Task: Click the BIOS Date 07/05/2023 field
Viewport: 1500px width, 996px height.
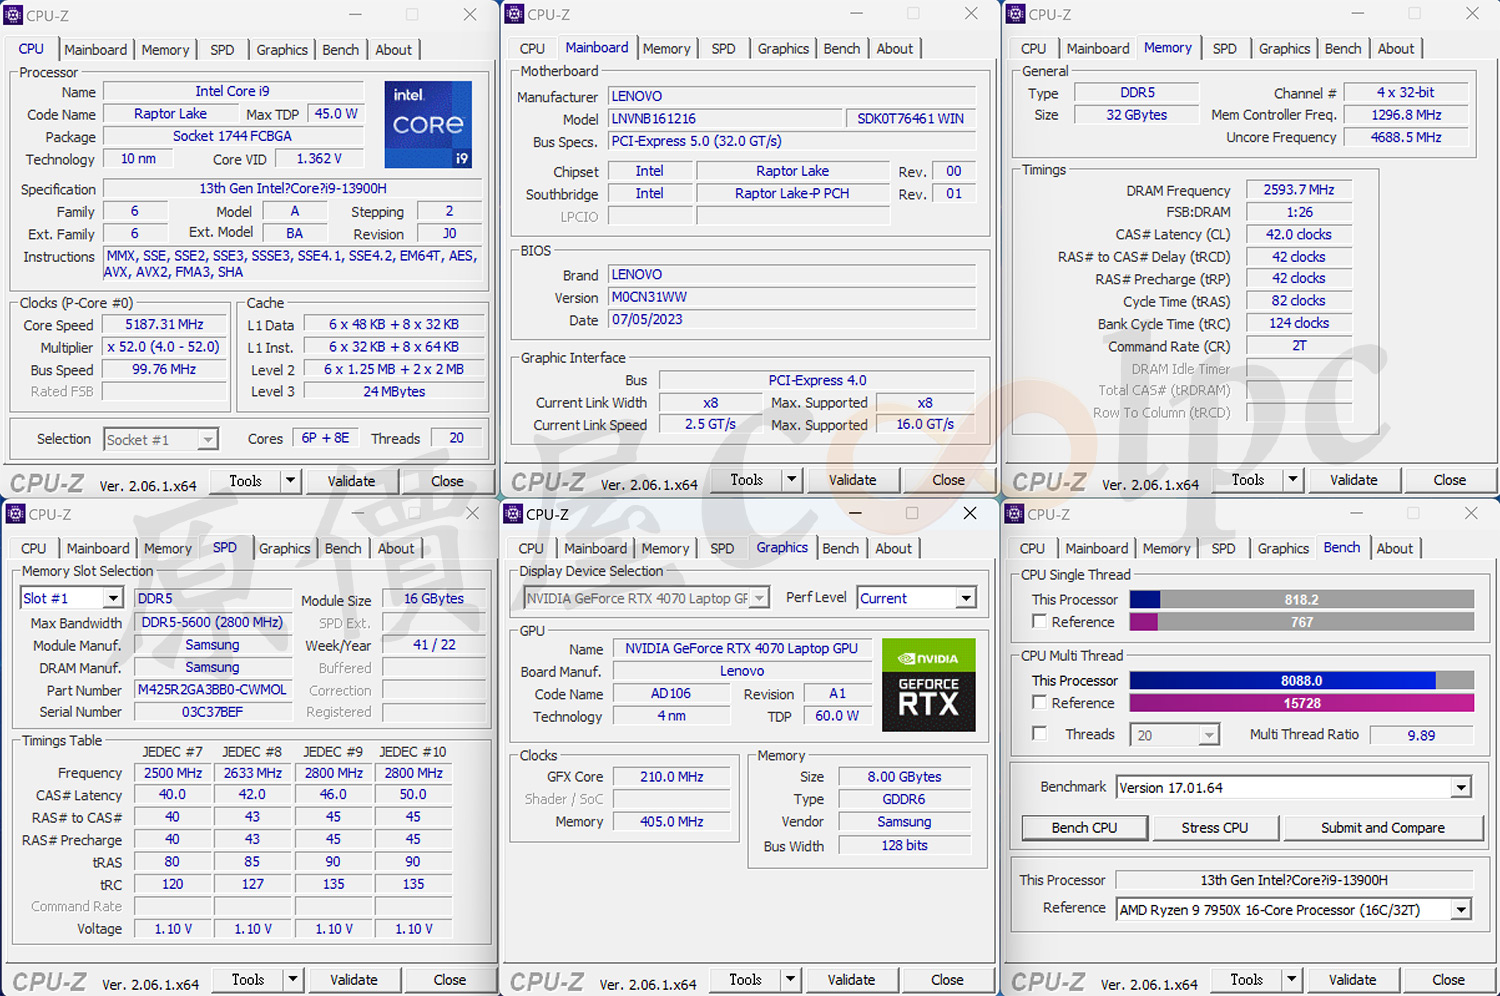Action: 792,320
